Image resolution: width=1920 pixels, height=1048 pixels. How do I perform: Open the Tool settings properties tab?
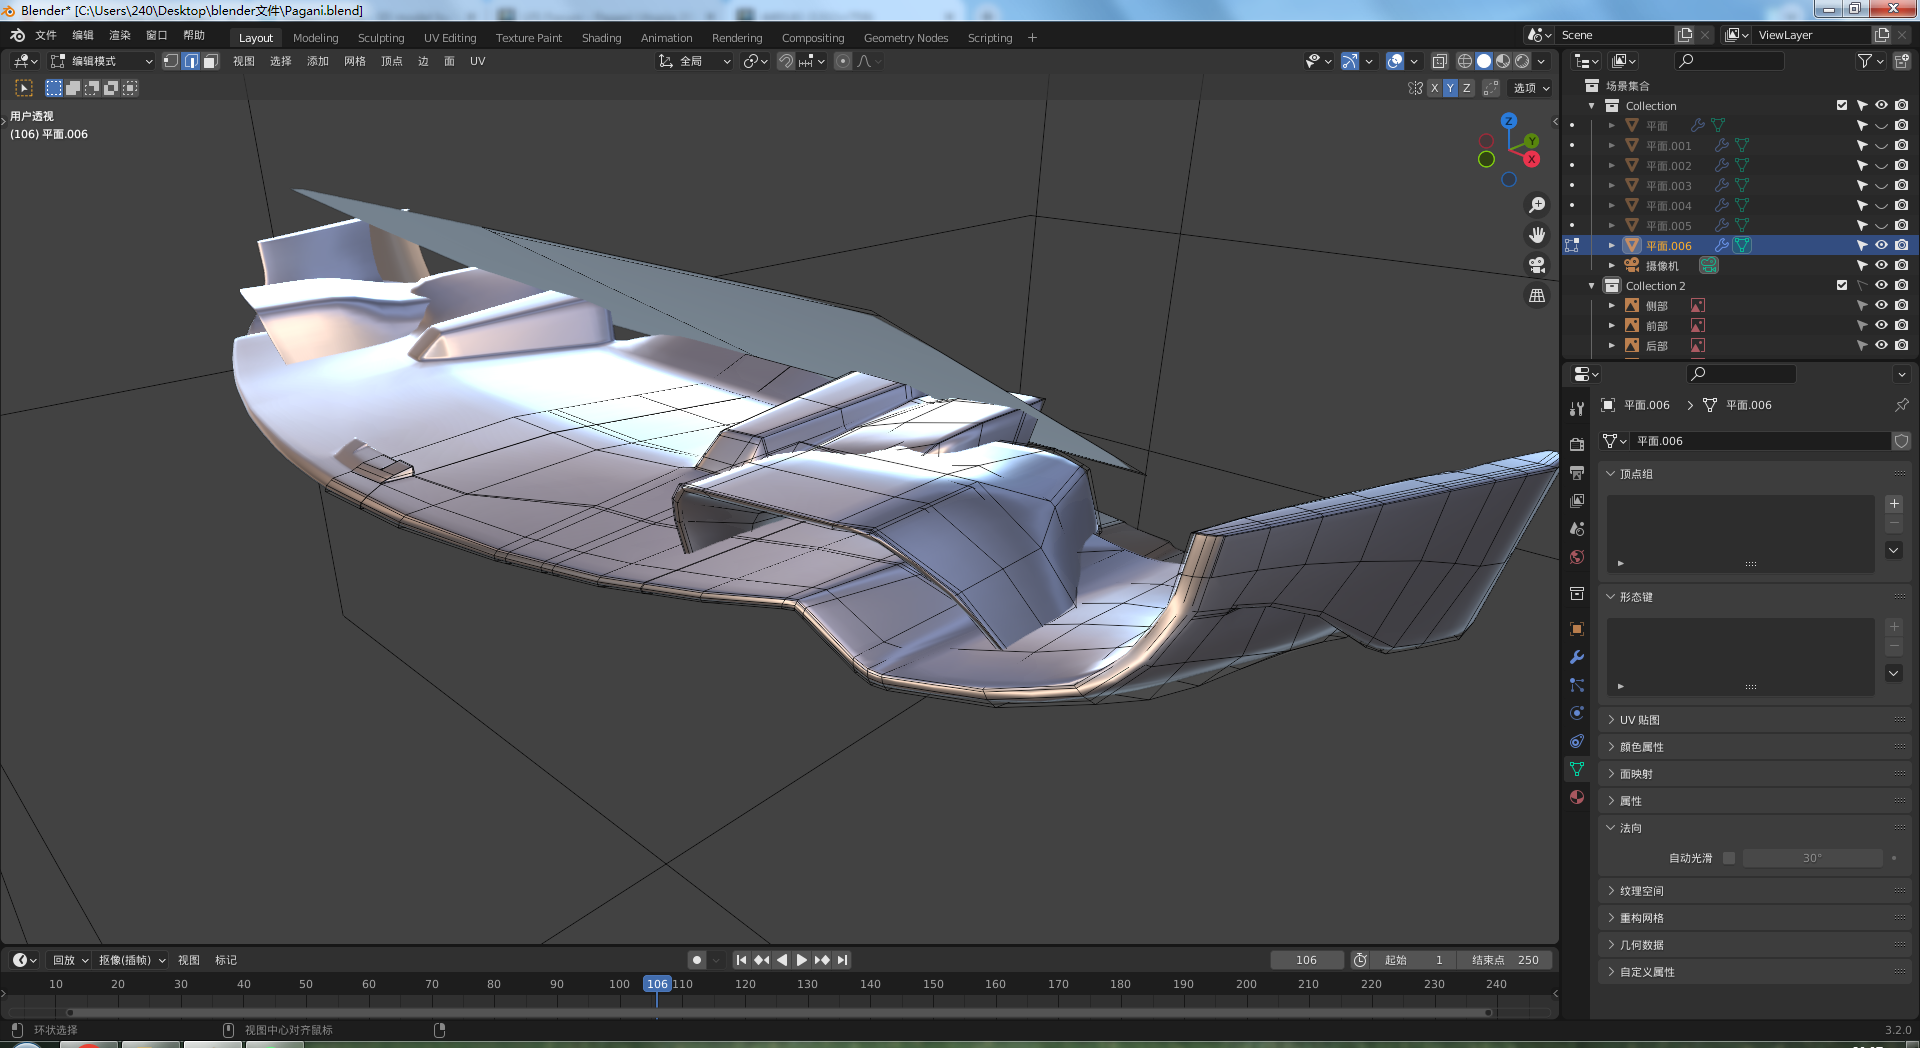pos(1577,408)
